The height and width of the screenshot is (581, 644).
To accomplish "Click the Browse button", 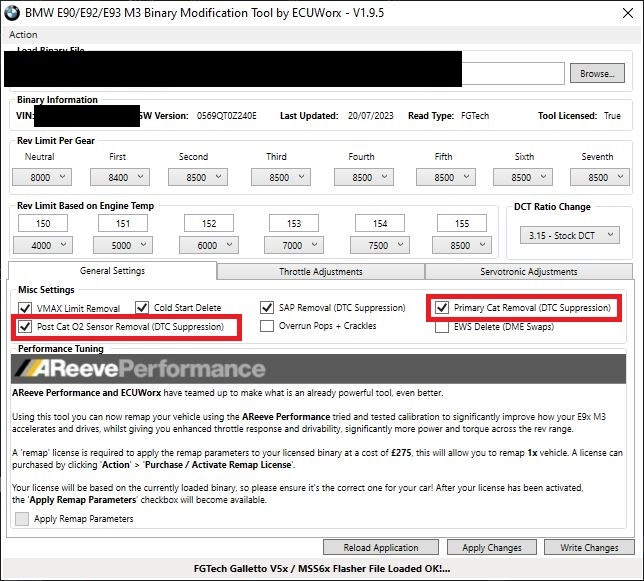I will (597, 73).
